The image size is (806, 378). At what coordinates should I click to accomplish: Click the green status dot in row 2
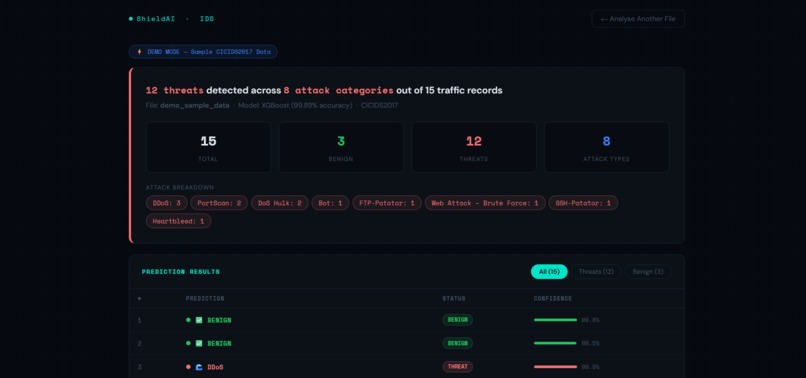[x=188, y=343]
